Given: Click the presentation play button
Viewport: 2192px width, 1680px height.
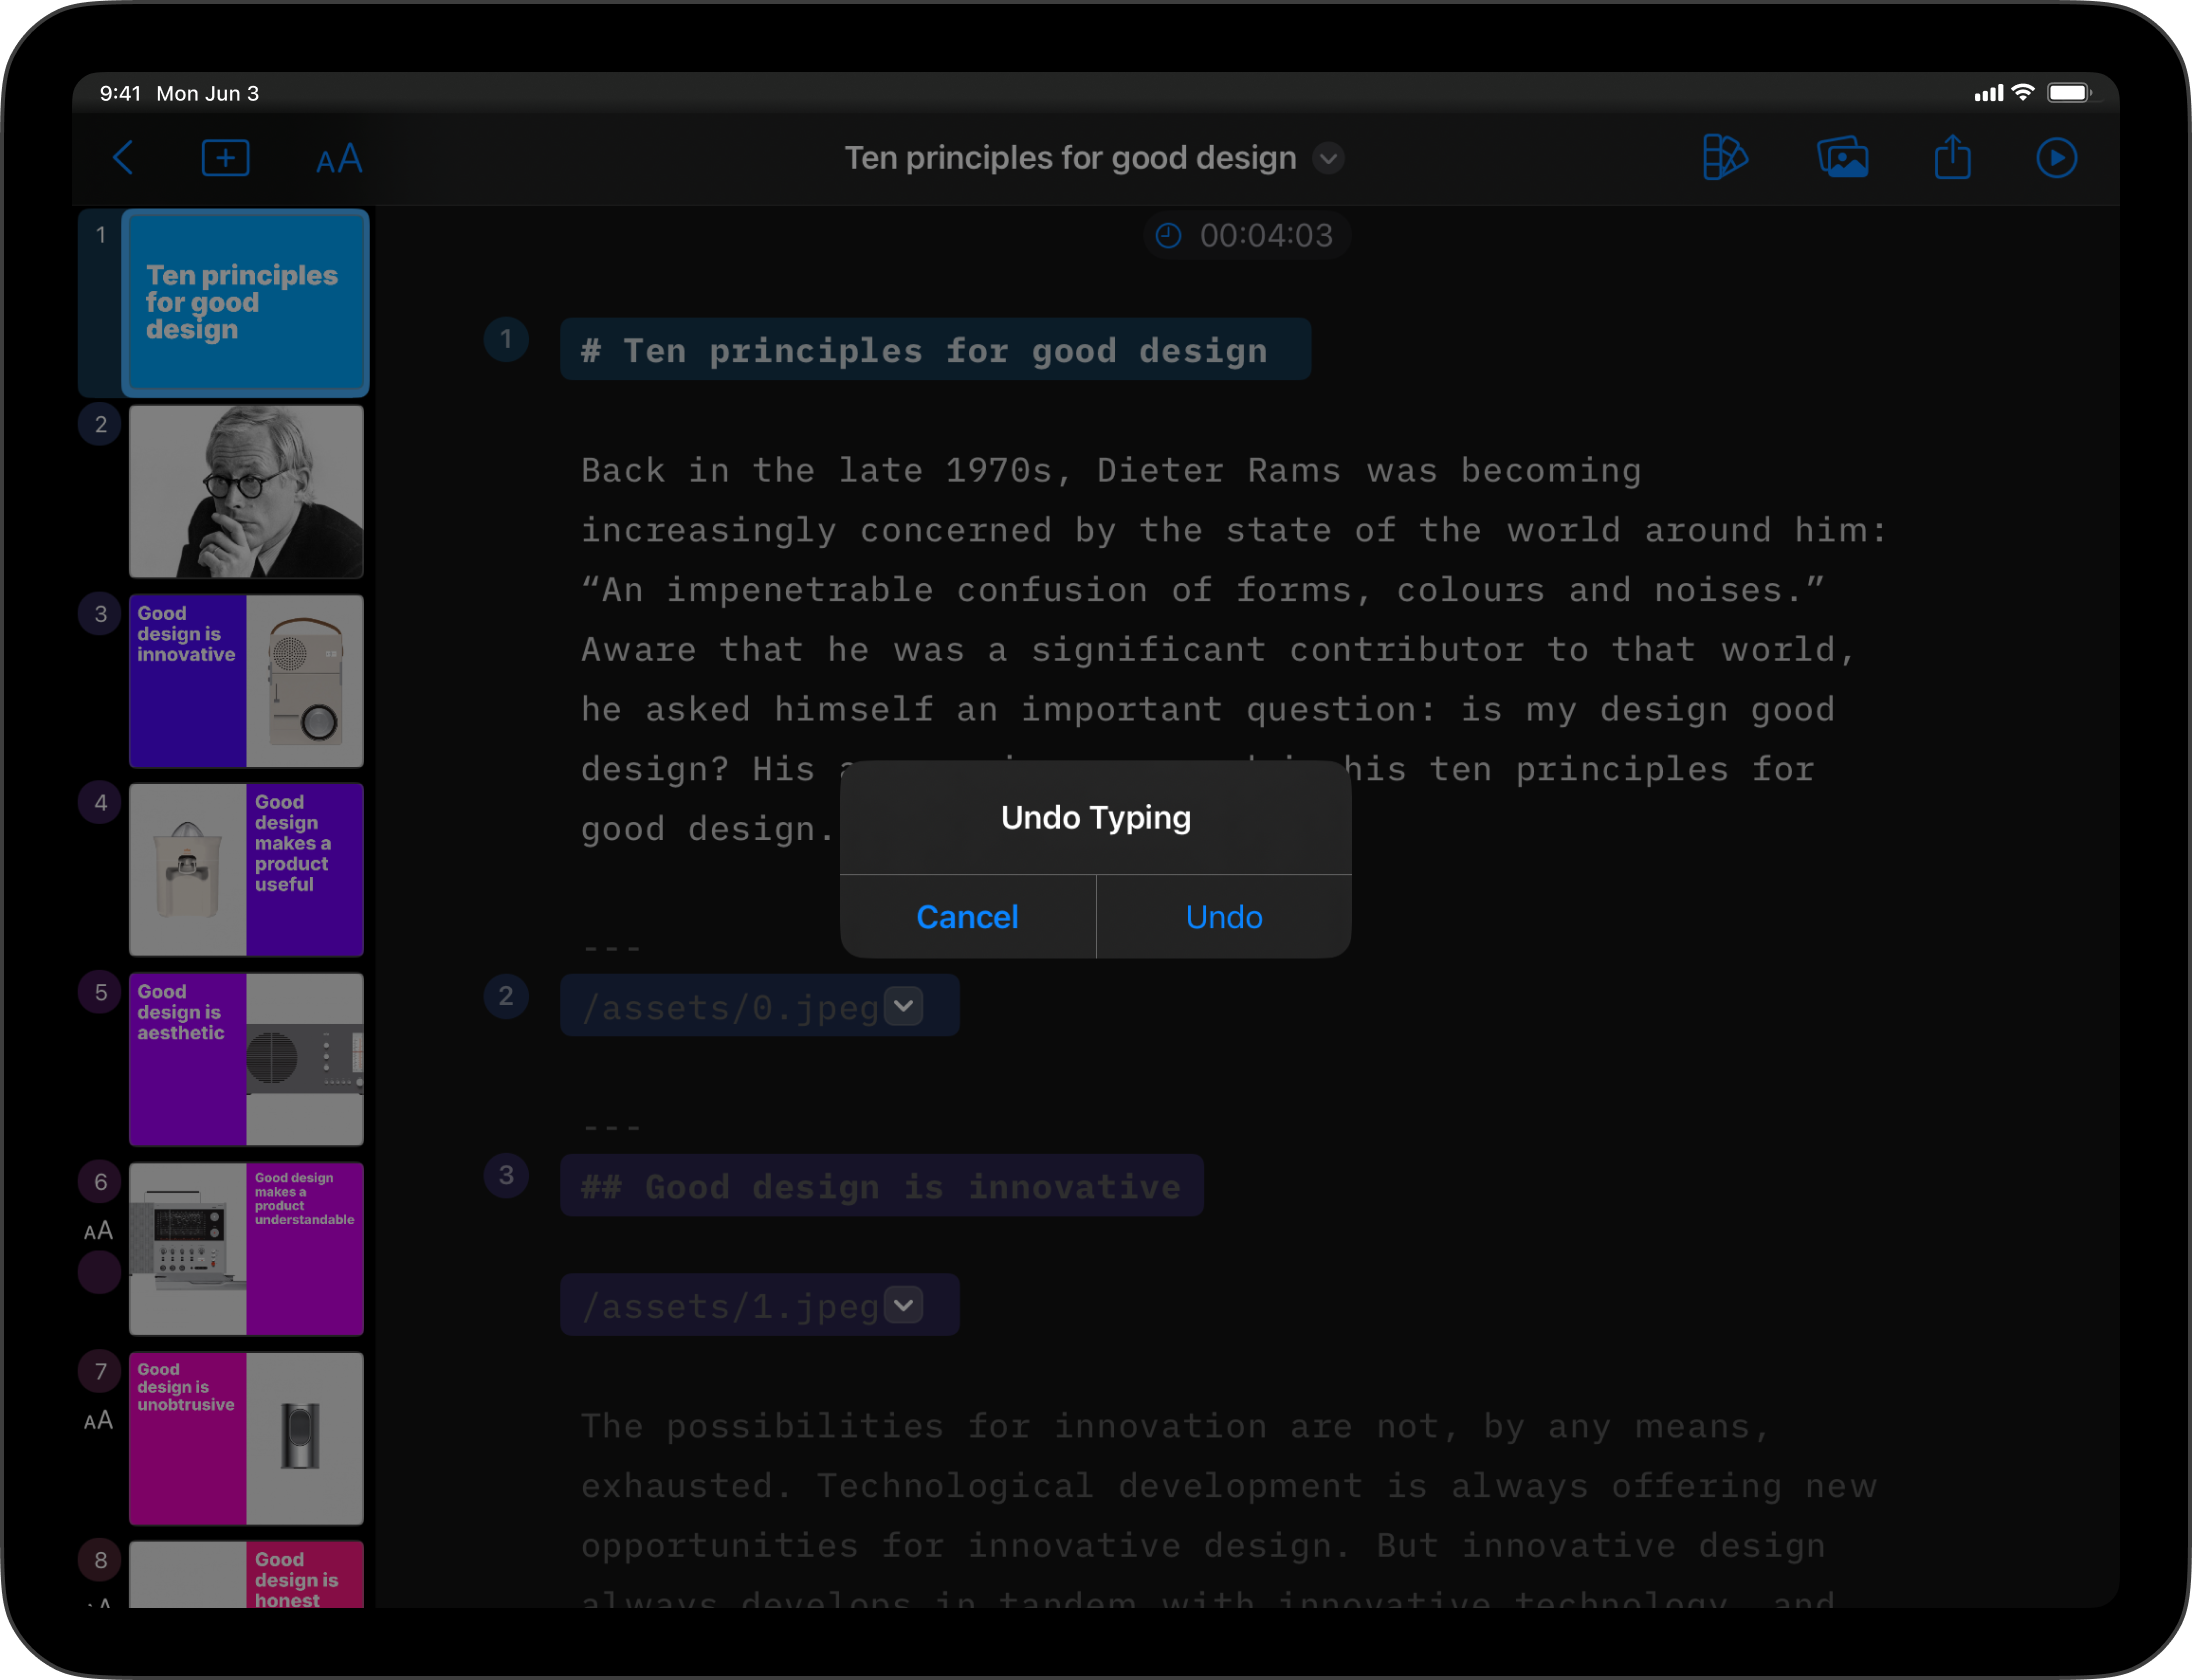Looking at the screenshot, I should point(2056,157).
